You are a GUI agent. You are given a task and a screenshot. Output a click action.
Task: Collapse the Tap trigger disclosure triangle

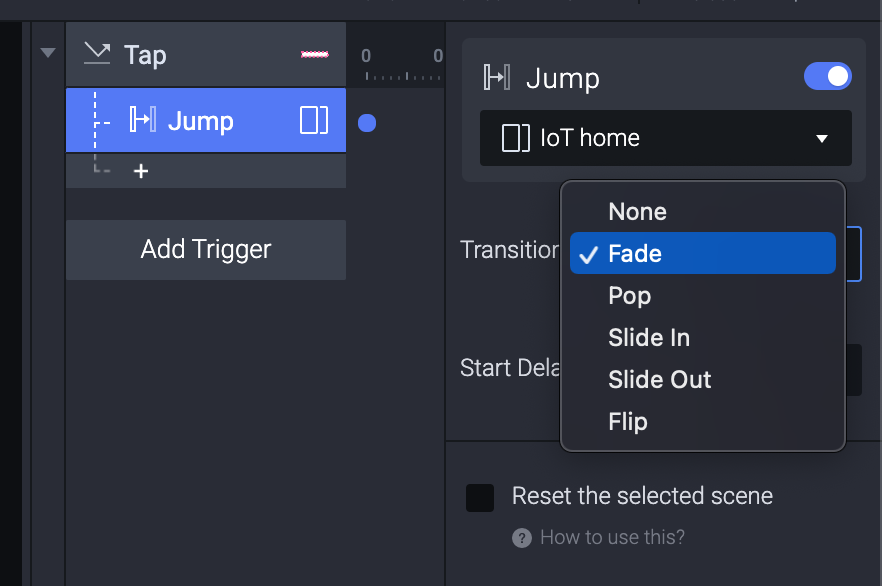coord(48,53)
